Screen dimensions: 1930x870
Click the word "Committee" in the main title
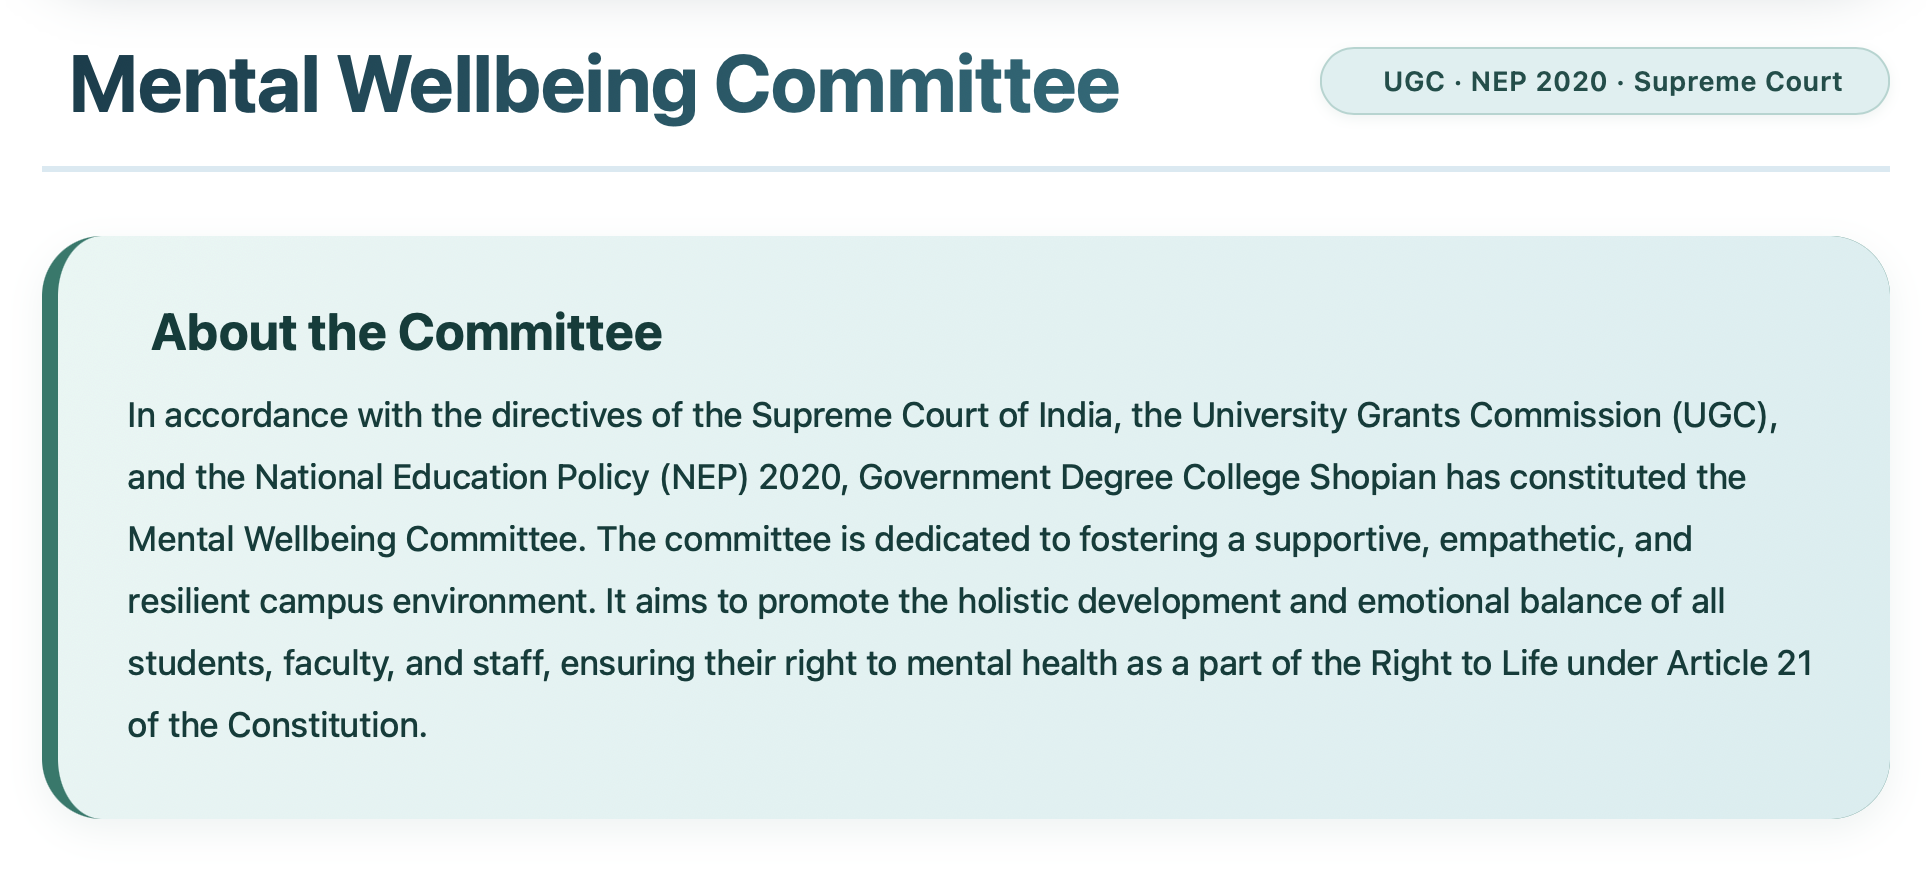(x=917, y=86)
